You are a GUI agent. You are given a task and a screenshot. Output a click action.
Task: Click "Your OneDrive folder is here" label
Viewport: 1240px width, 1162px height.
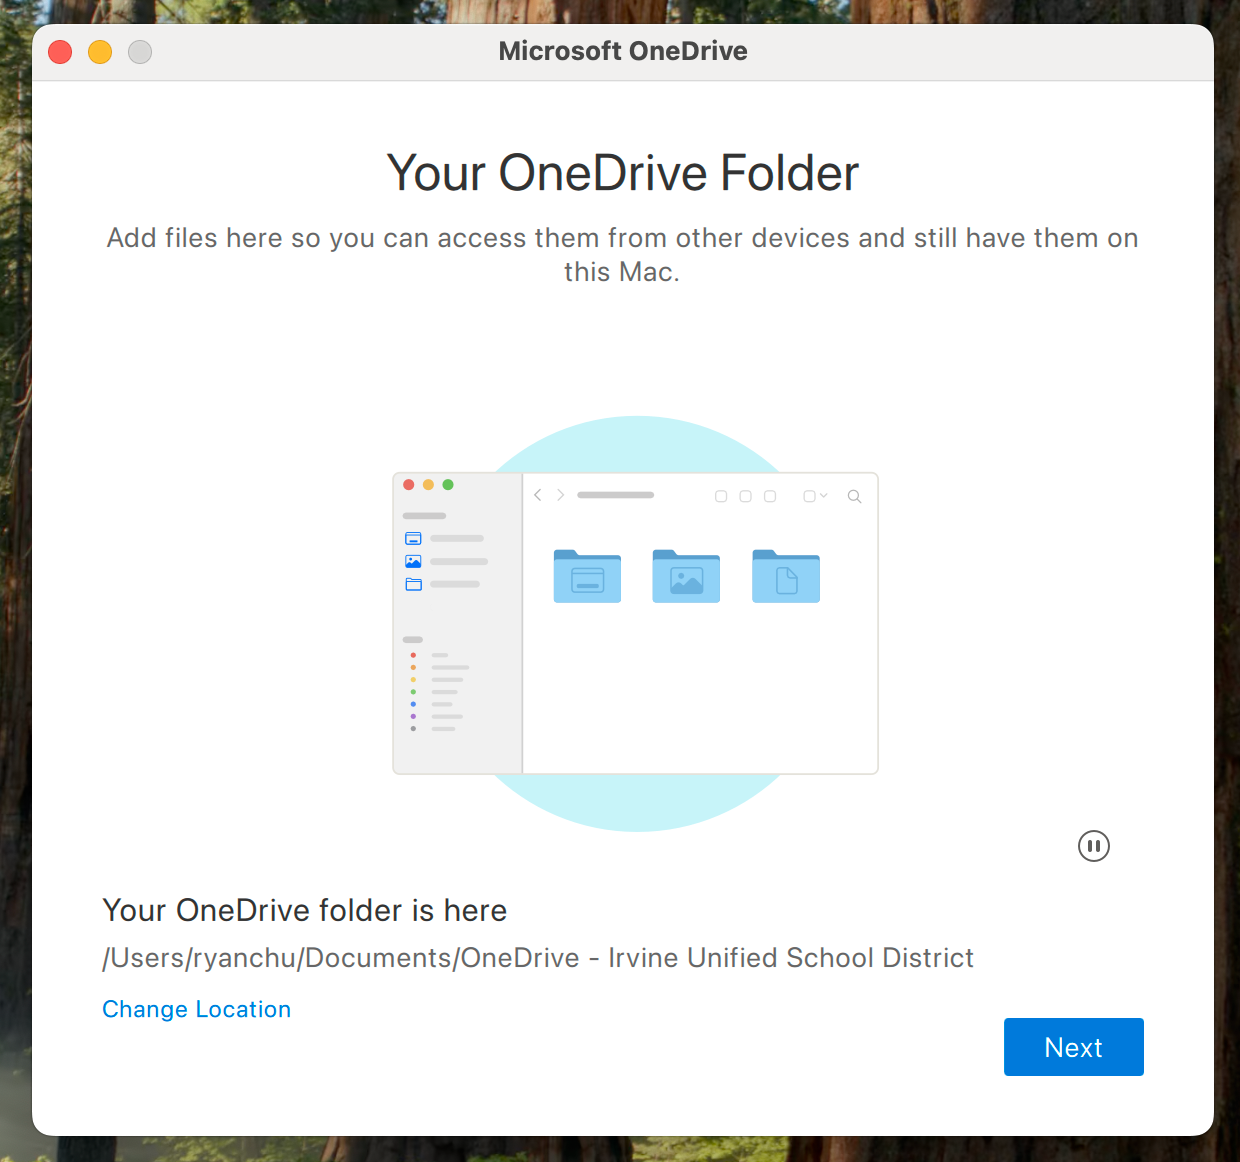[305, 910]
